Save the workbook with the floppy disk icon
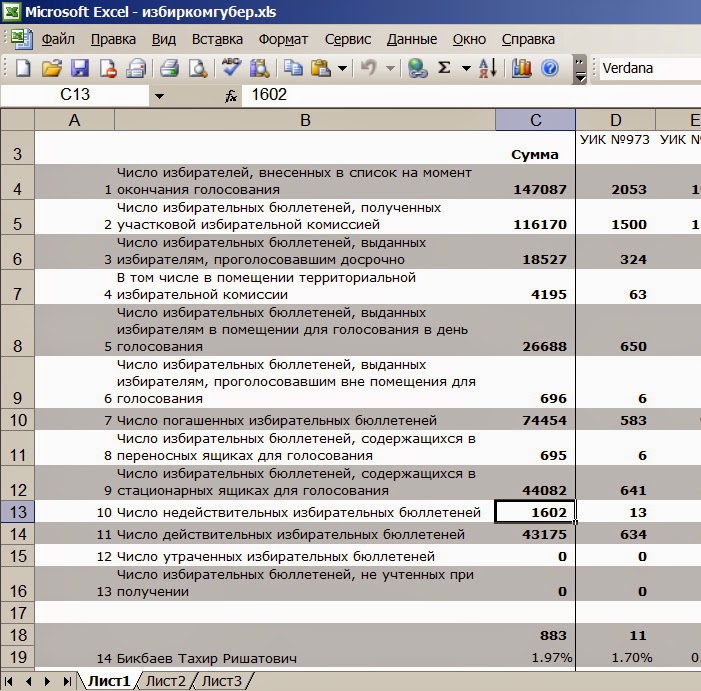Viewport: 701px width, 691px height. coord(80,68)
